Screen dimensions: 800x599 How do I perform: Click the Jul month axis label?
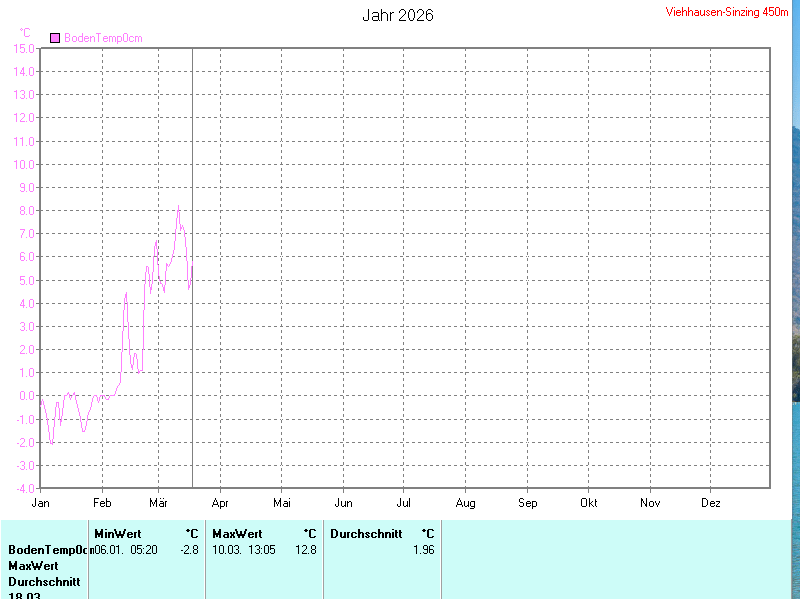404,502
